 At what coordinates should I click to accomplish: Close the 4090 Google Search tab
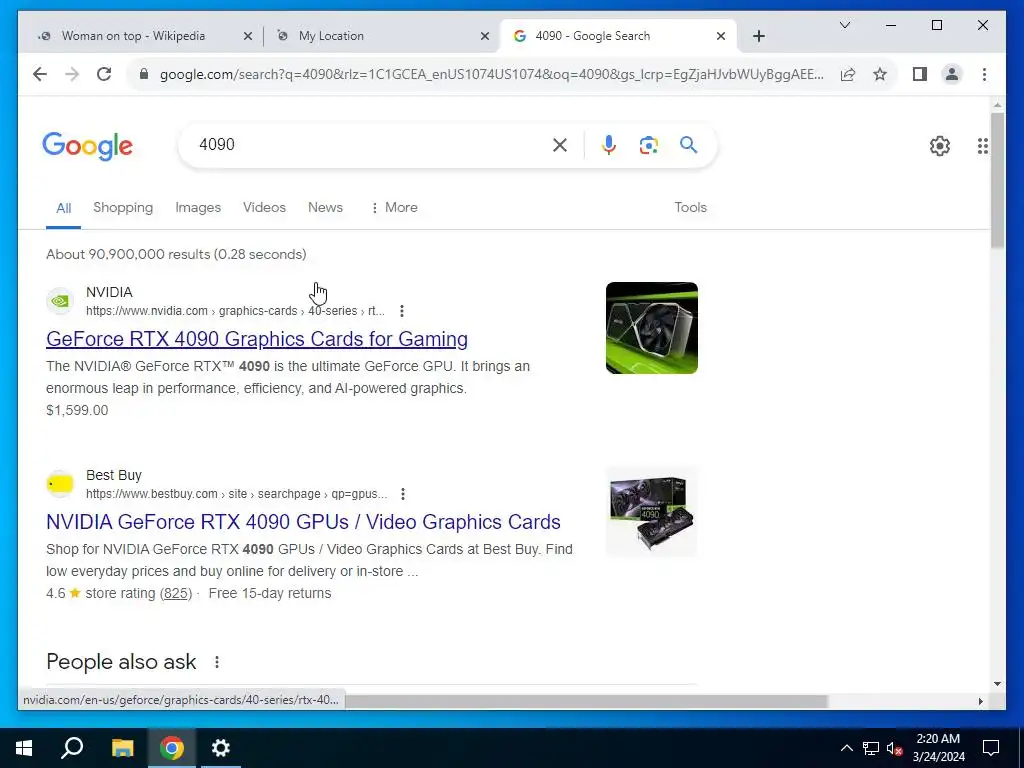point(721,36)
